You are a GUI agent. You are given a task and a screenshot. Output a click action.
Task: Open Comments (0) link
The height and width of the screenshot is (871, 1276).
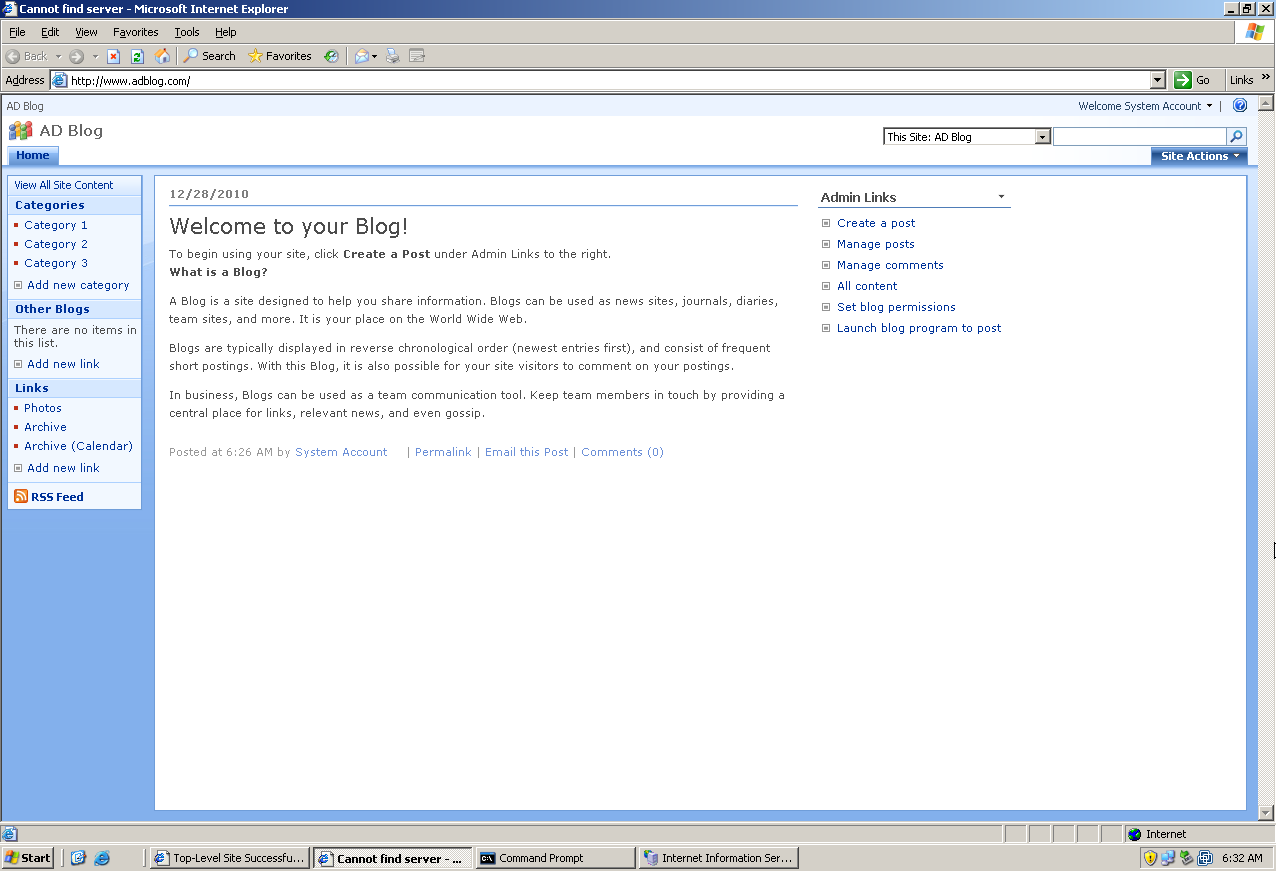click(622, 452)
